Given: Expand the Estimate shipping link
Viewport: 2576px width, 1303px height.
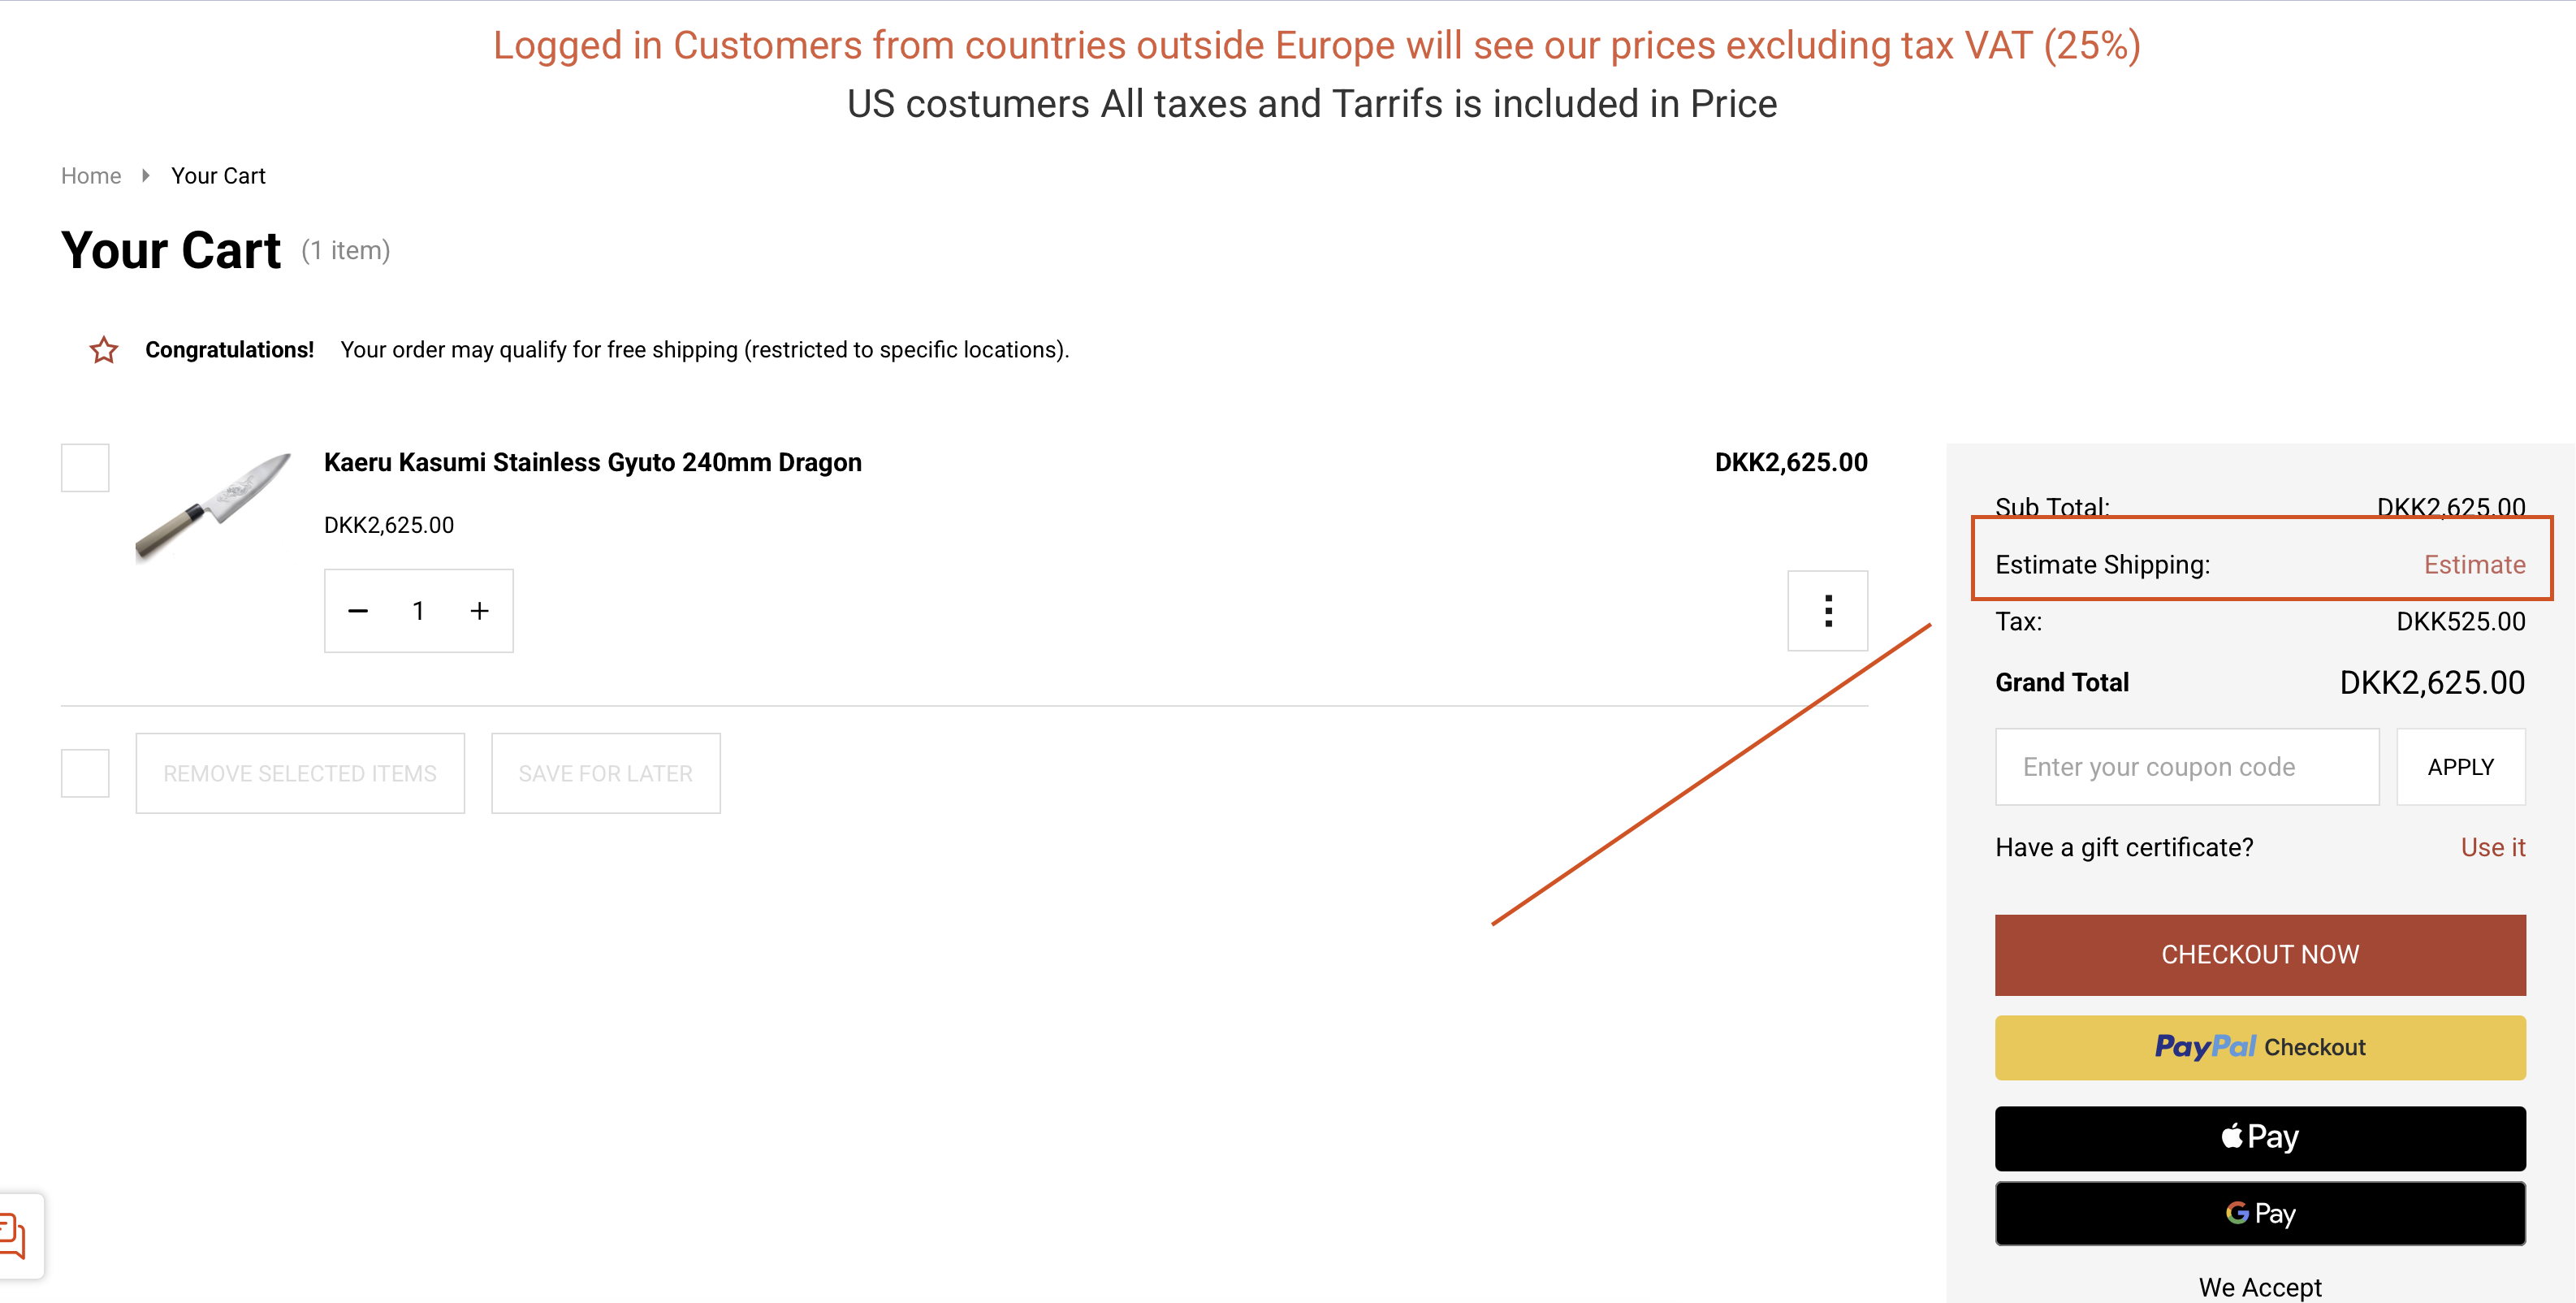Looking at the screenshot, I should (x=2474, y=565).
